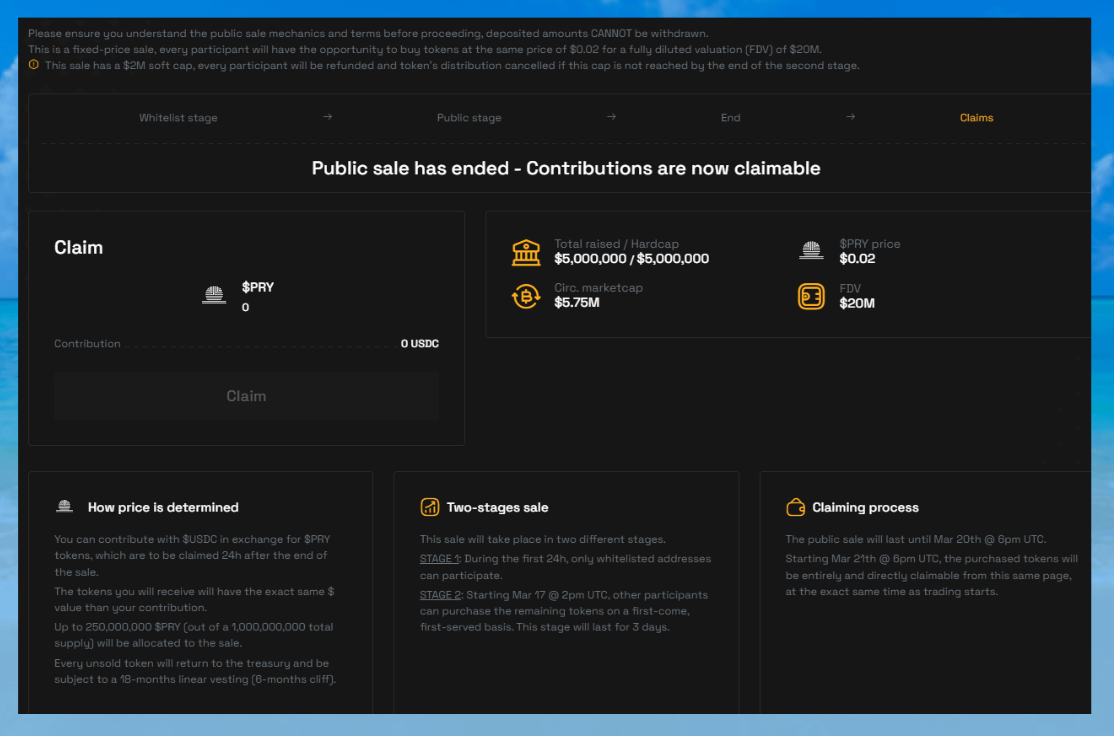Click the Two-stages sale chart icon
1114x736 pixels.
[x=430, y=507]
